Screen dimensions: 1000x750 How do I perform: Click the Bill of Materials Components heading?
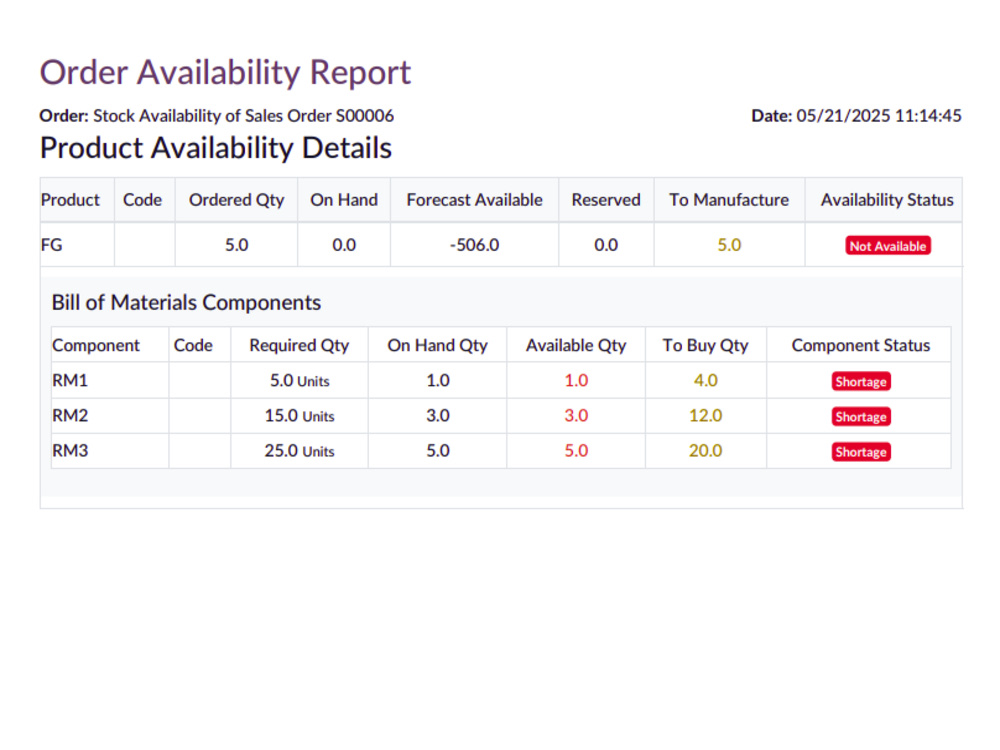point(186,303)
